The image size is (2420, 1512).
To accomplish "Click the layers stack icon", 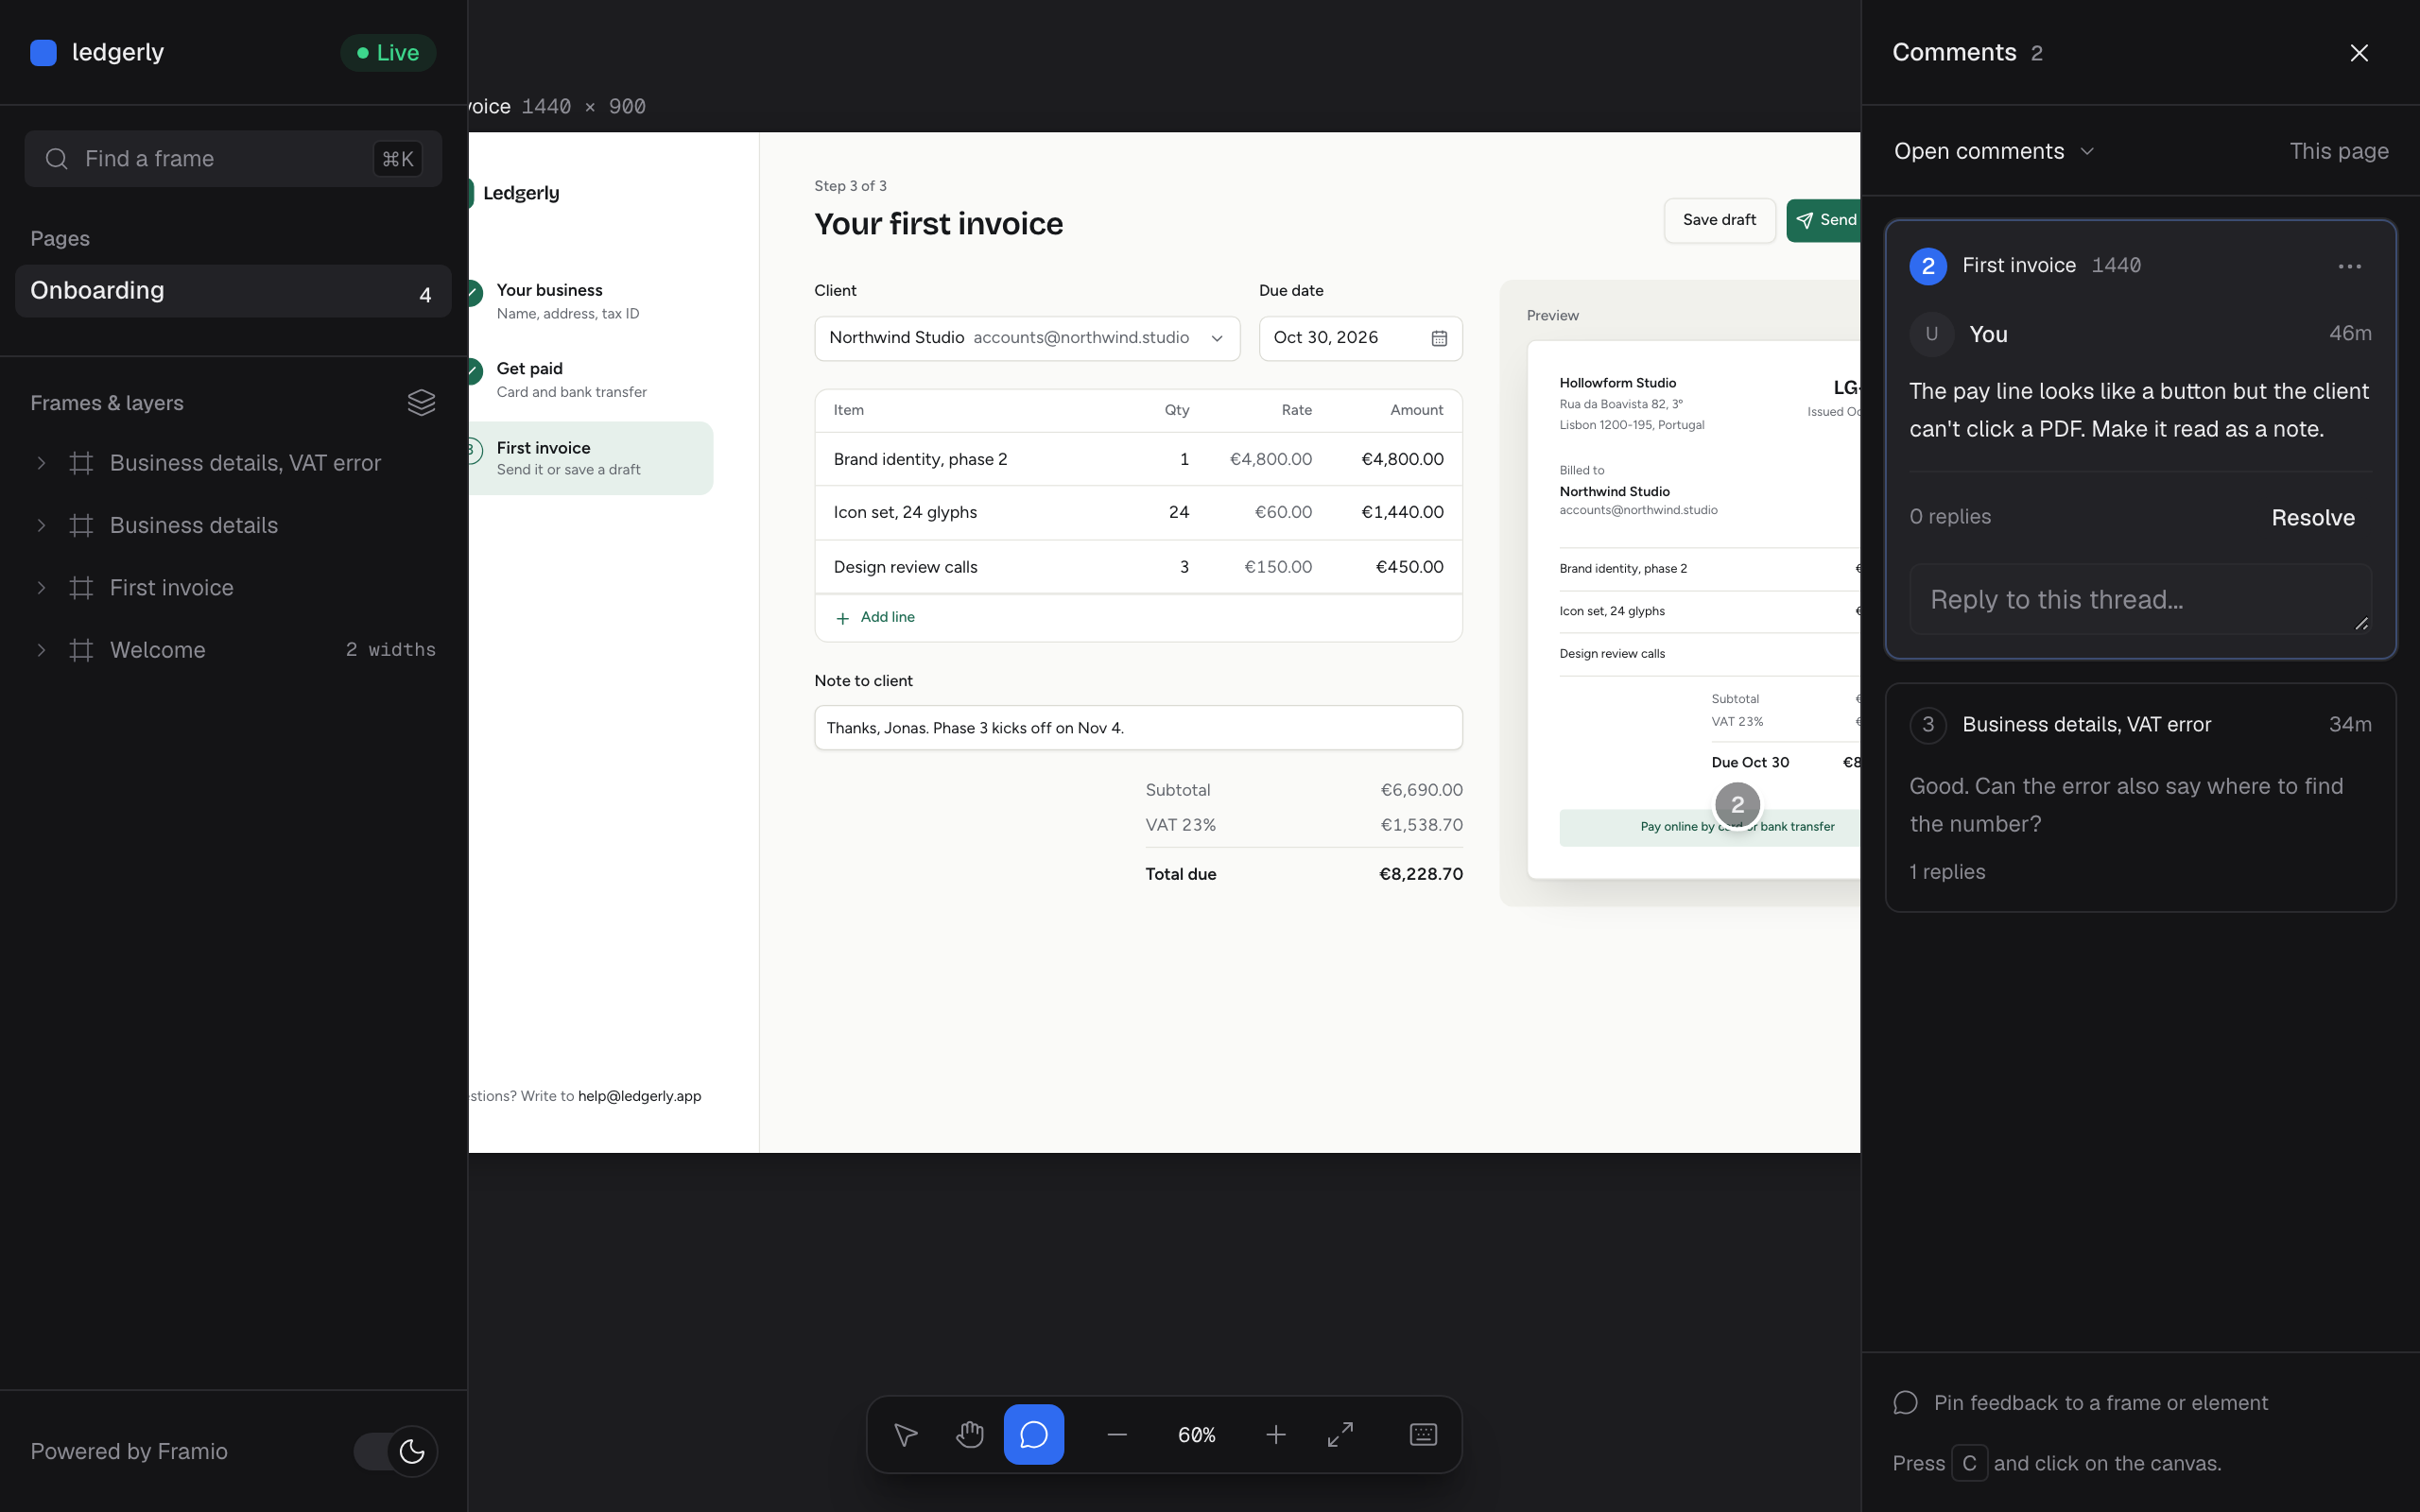I will (421, 402).
